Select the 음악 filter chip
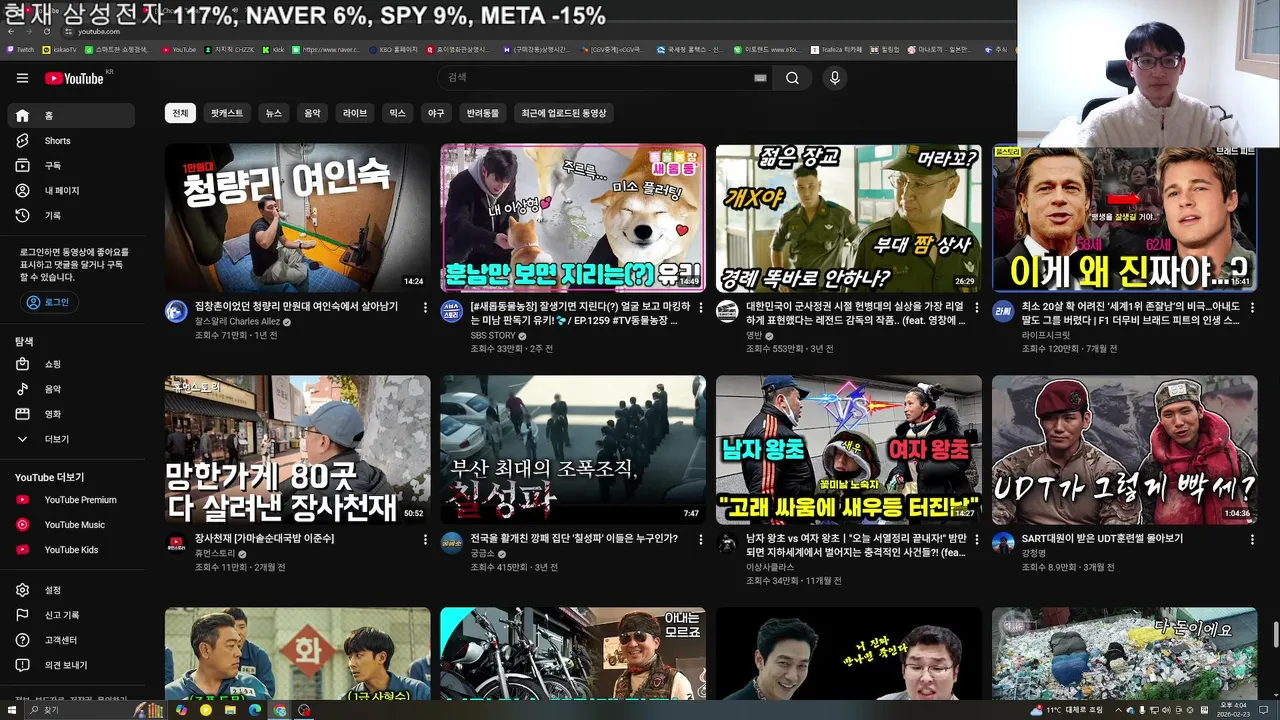The height and width of the screenshot is (720, 1280). tap(312, 114)
